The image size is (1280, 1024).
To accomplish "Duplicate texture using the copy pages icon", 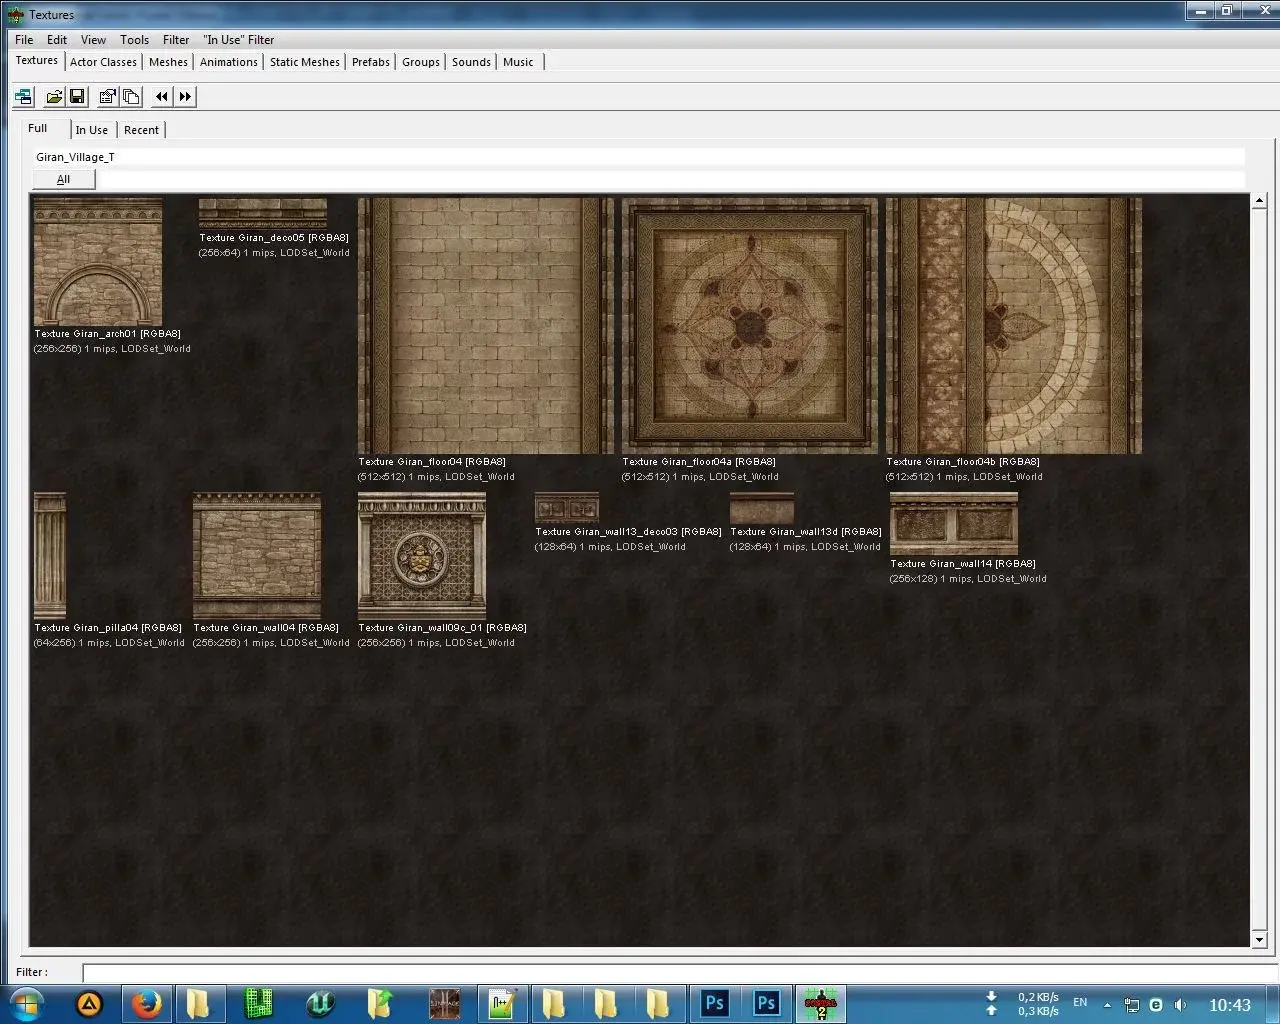I will tap(131, 96).
